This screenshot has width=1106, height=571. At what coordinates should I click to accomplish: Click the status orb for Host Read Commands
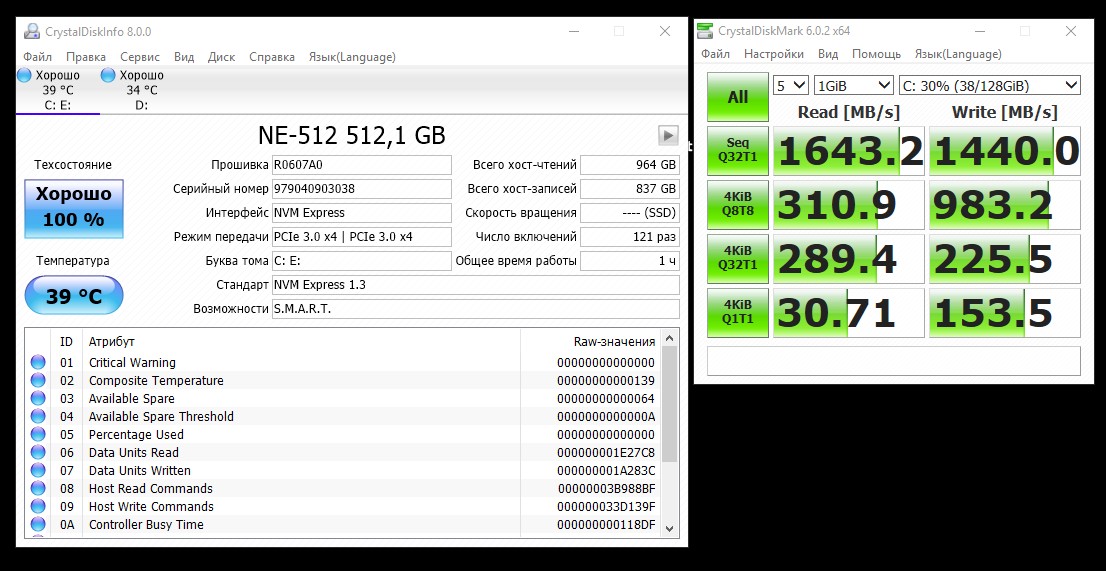(x=38, y=489)
